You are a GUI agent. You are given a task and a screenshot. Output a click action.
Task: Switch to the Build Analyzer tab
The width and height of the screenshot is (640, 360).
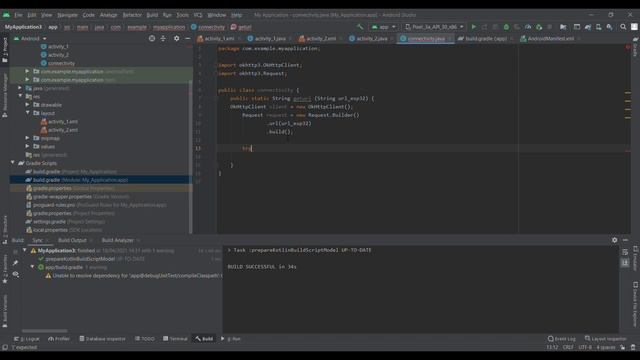pos(118,240)
